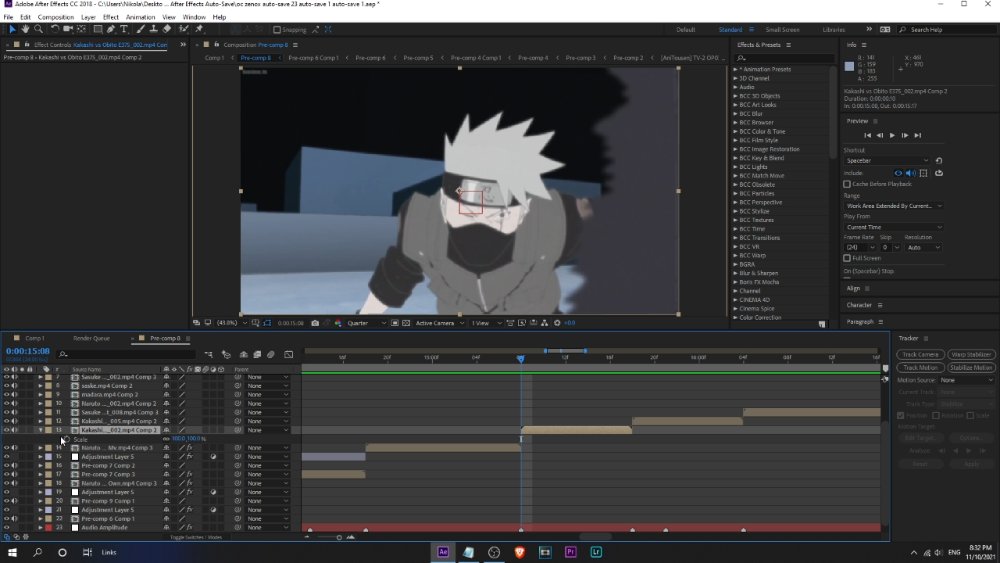
Task: Click the Composition Mini-Flowchart icon in timeline
Action: (209, 355)
